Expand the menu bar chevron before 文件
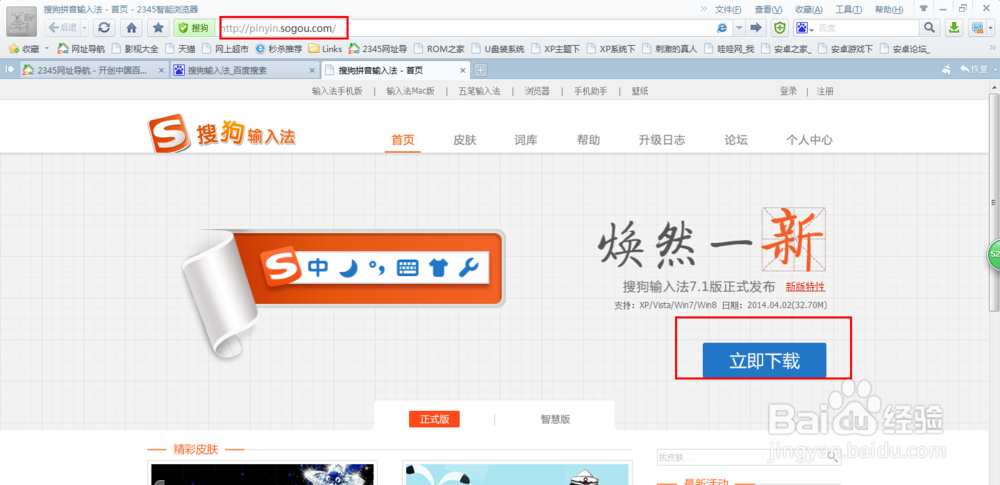The height and width of the screenshot is (485, 1000). coord(703,10)
